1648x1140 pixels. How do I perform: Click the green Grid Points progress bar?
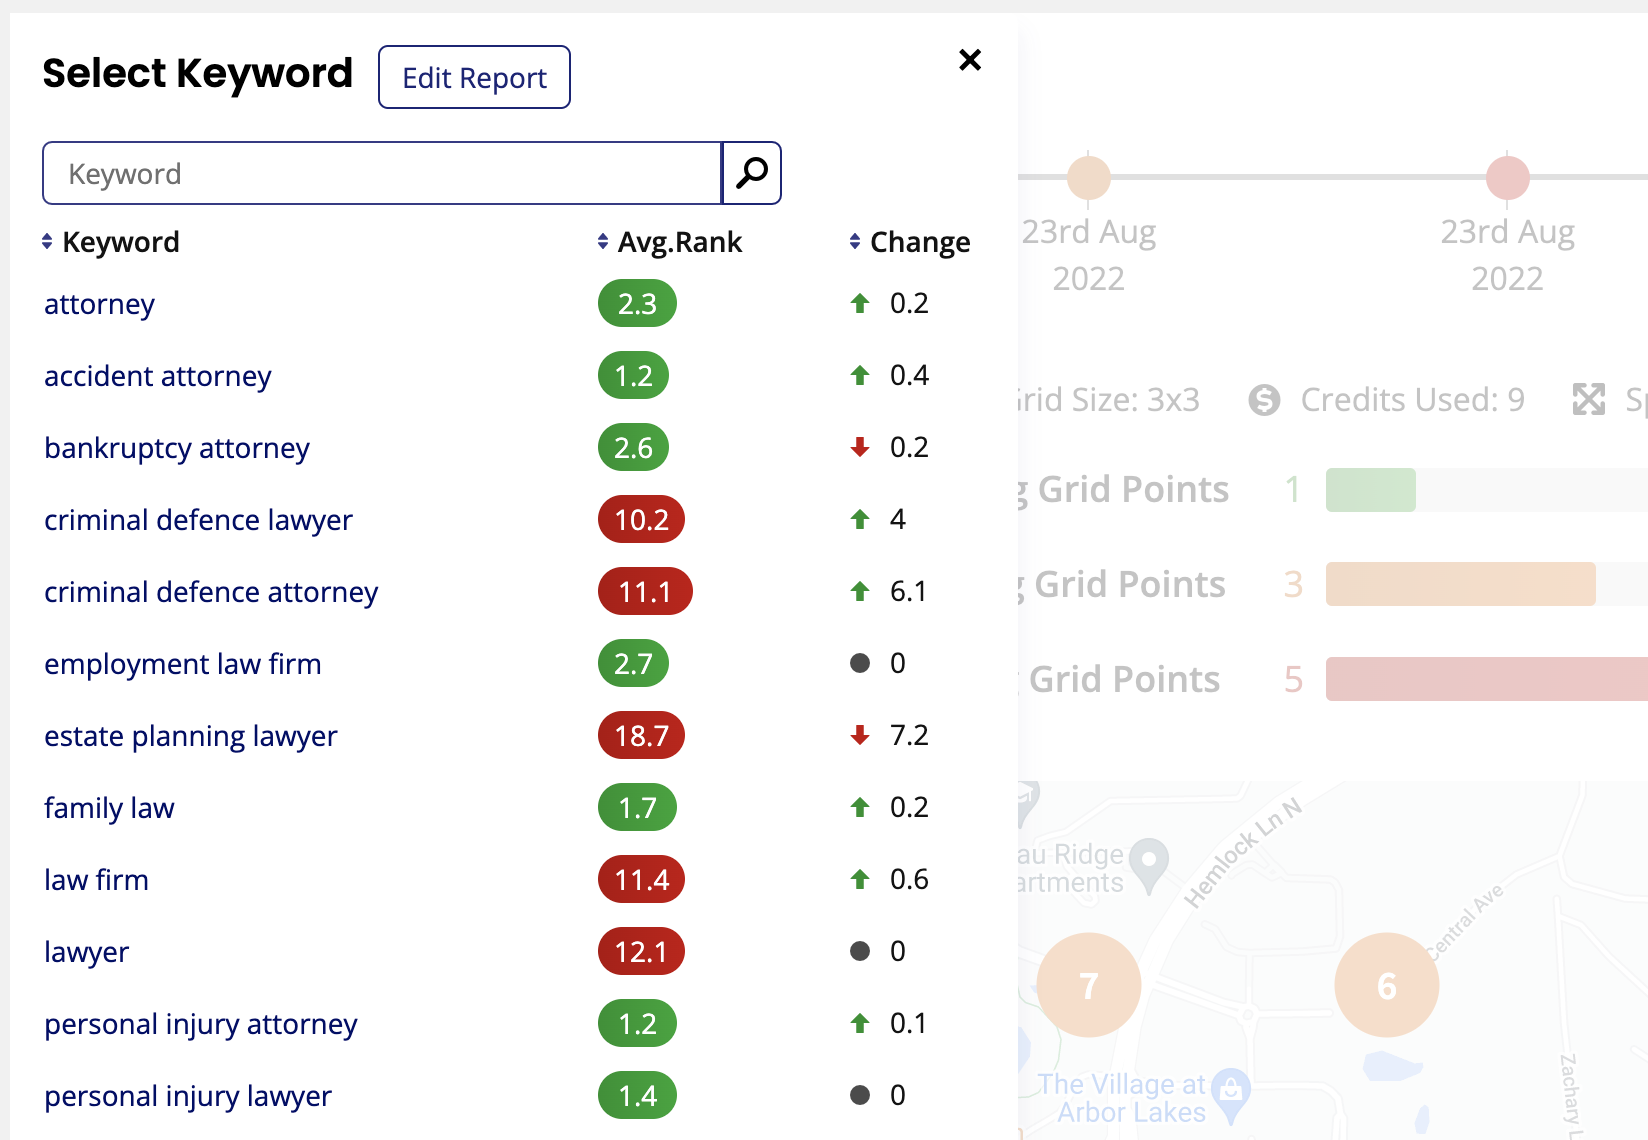(x=1370, y=489)
